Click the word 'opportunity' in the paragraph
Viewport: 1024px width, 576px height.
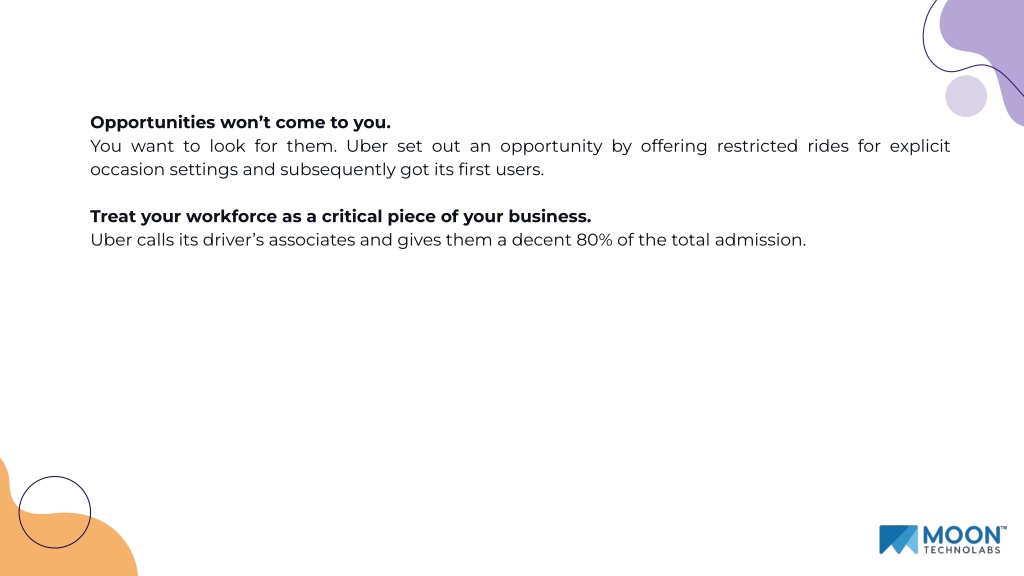pos(551,147)
